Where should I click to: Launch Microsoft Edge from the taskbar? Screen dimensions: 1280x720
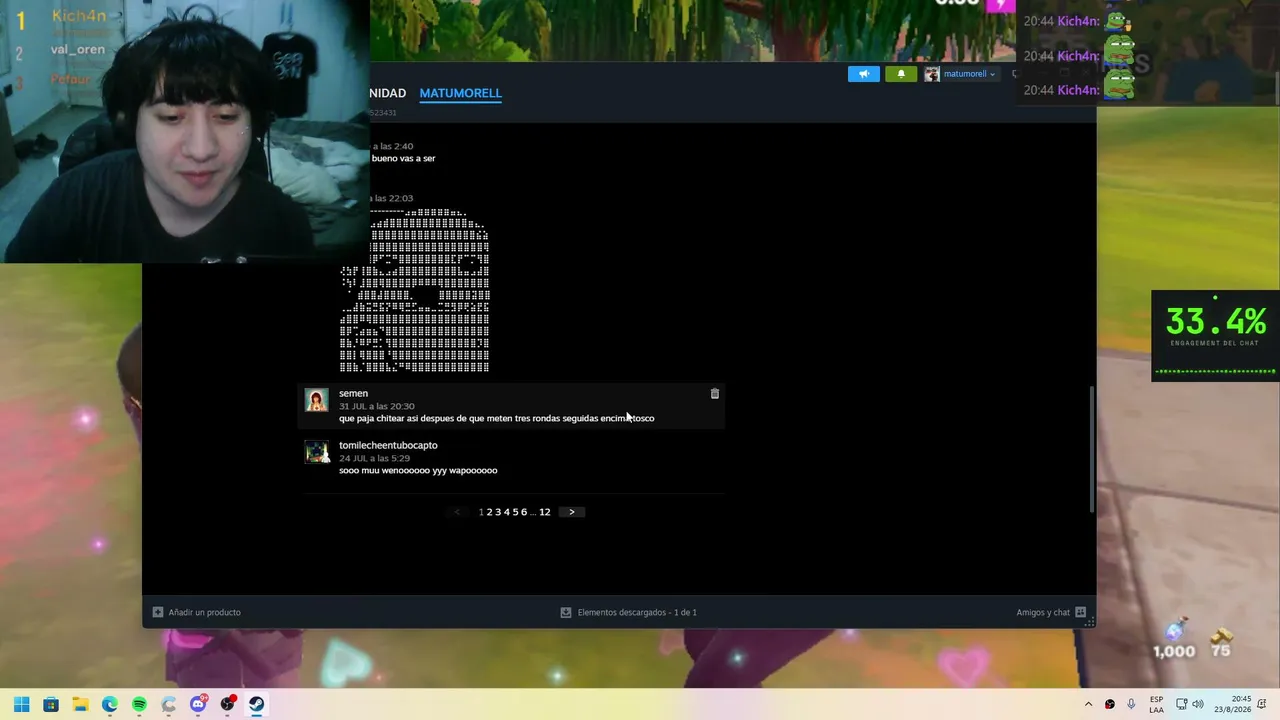tap(110, 704)
